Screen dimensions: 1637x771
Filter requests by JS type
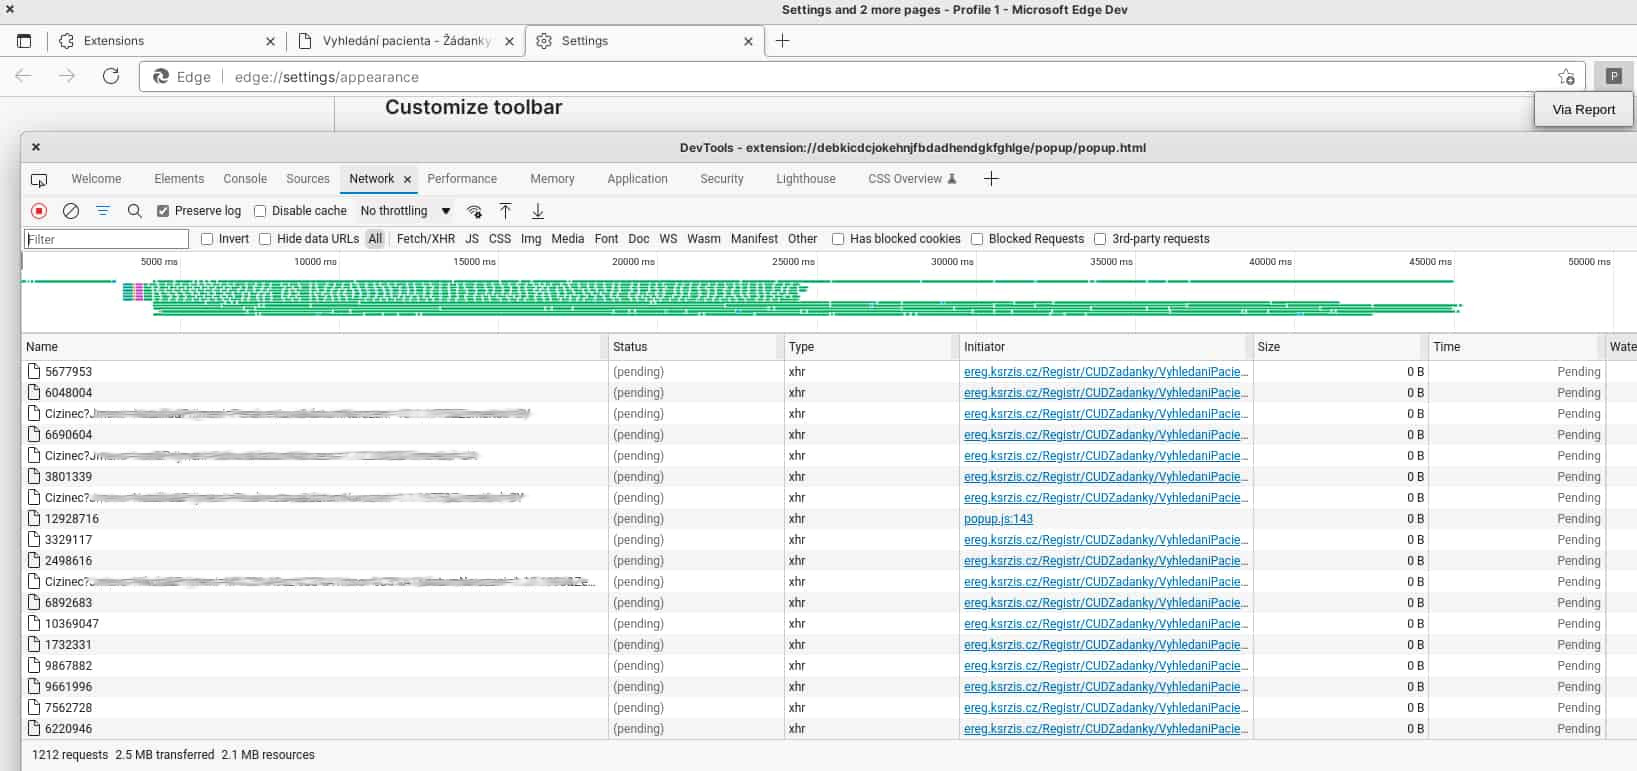pos(472,239)
